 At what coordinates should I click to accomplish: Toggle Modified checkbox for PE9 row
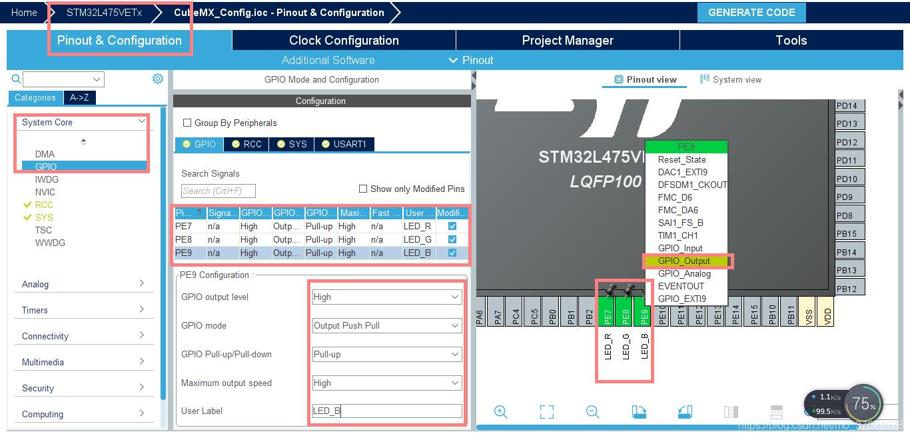(452, 253)
